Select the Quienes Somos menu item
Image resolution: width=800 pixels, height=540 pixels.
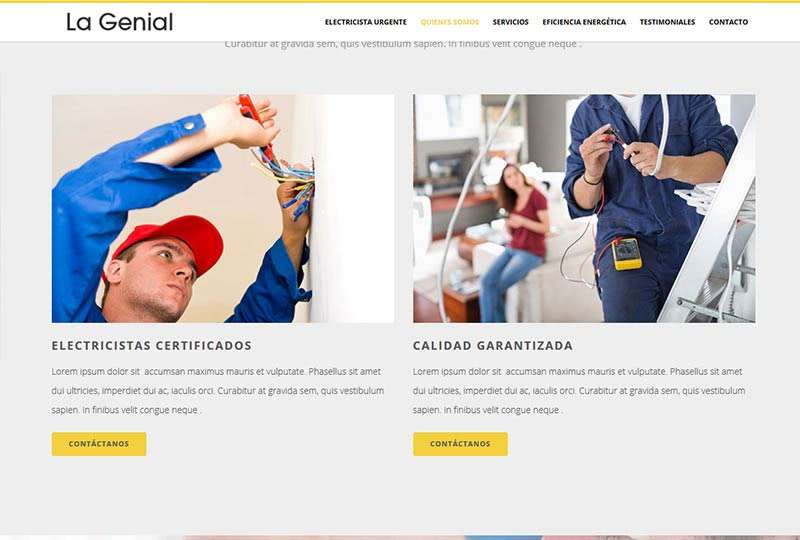point(449,22)
